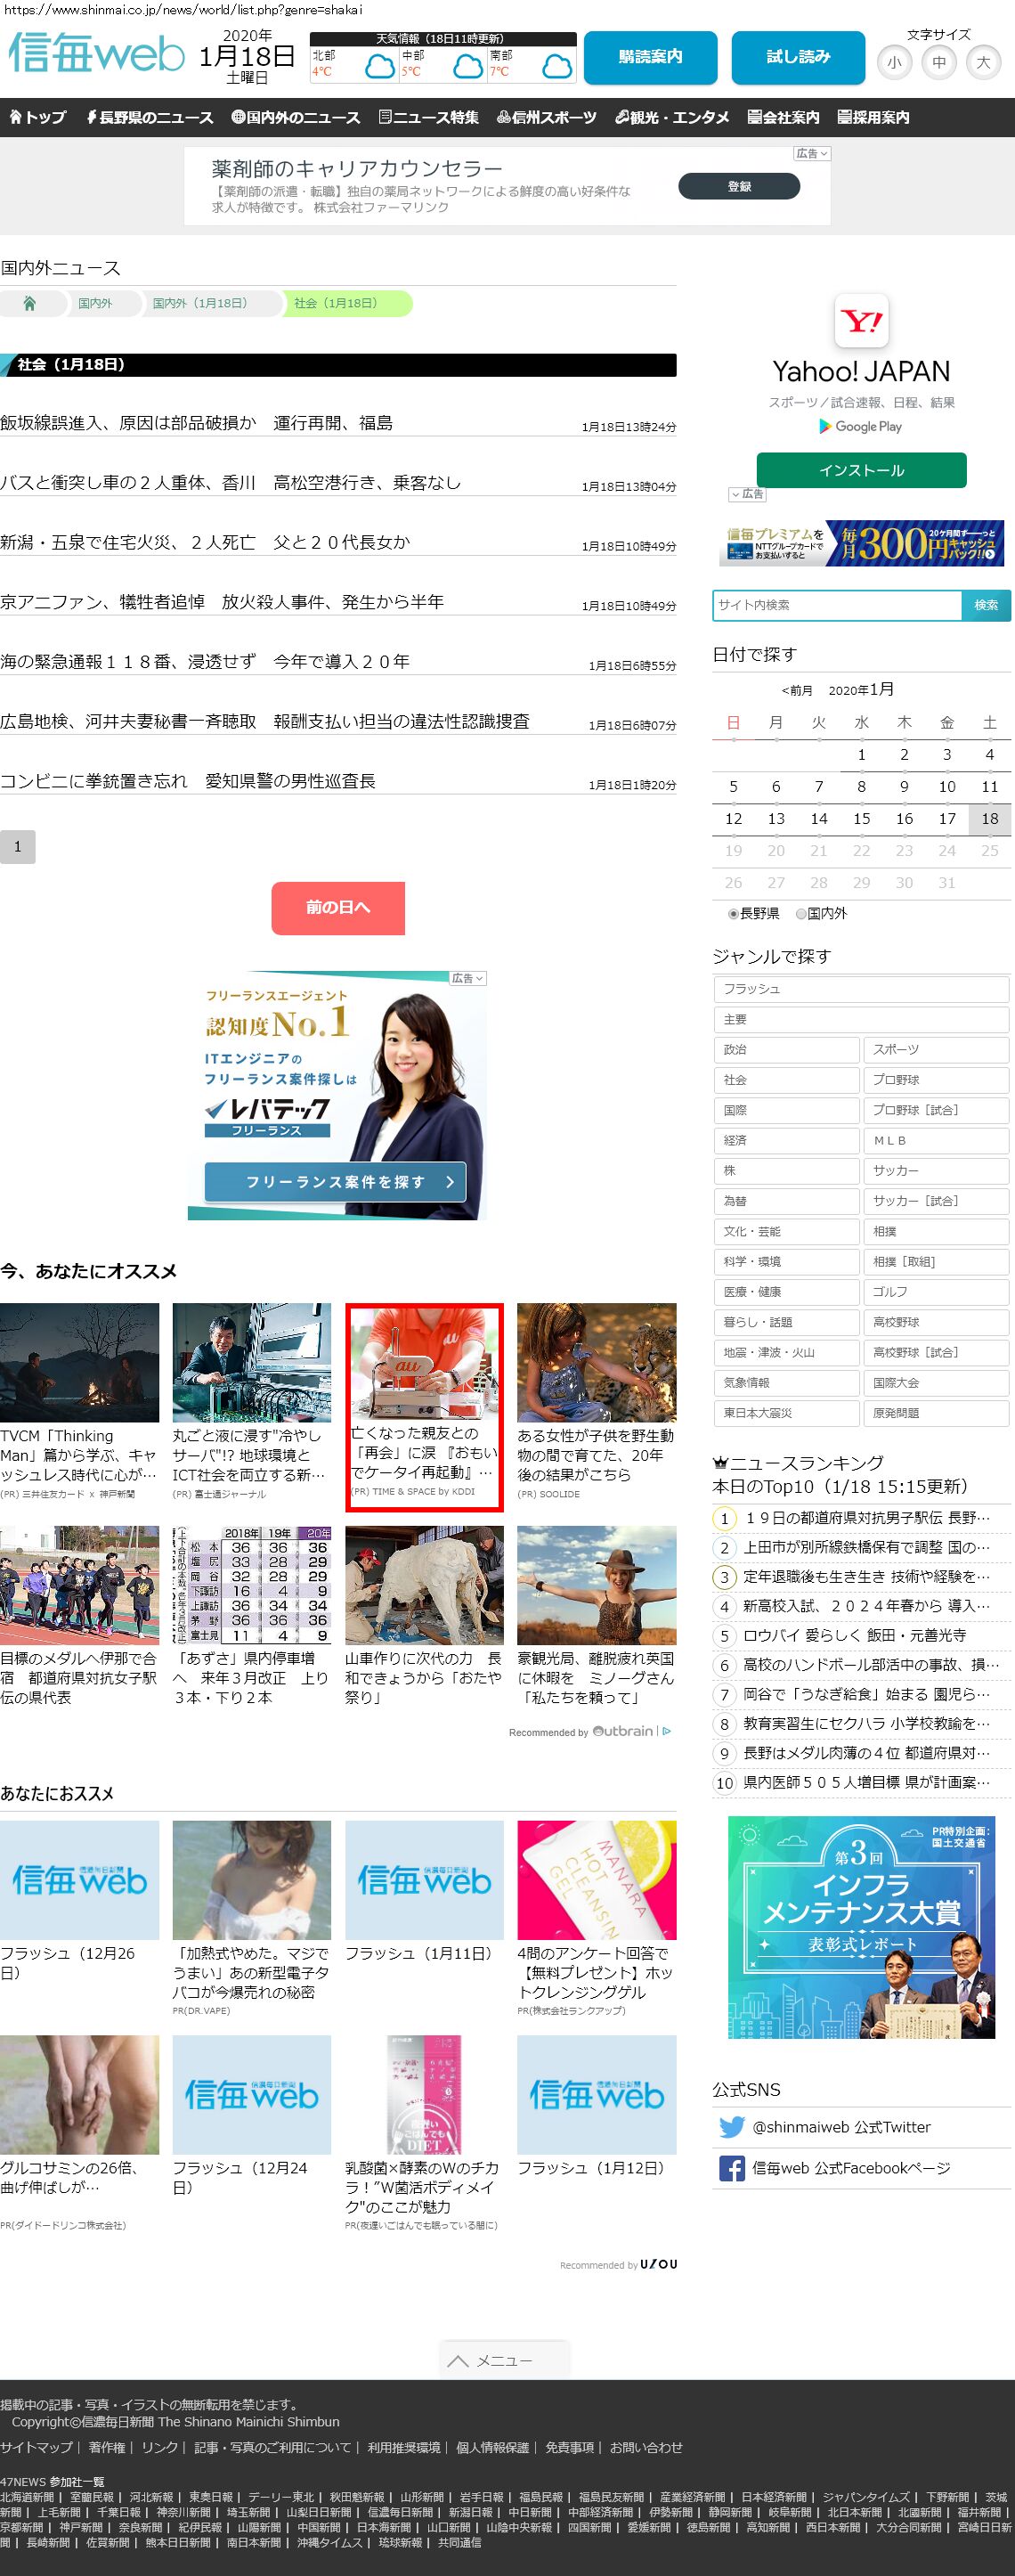Click the 前の日へ button
1015x2576 pixels.
[338, 907]
